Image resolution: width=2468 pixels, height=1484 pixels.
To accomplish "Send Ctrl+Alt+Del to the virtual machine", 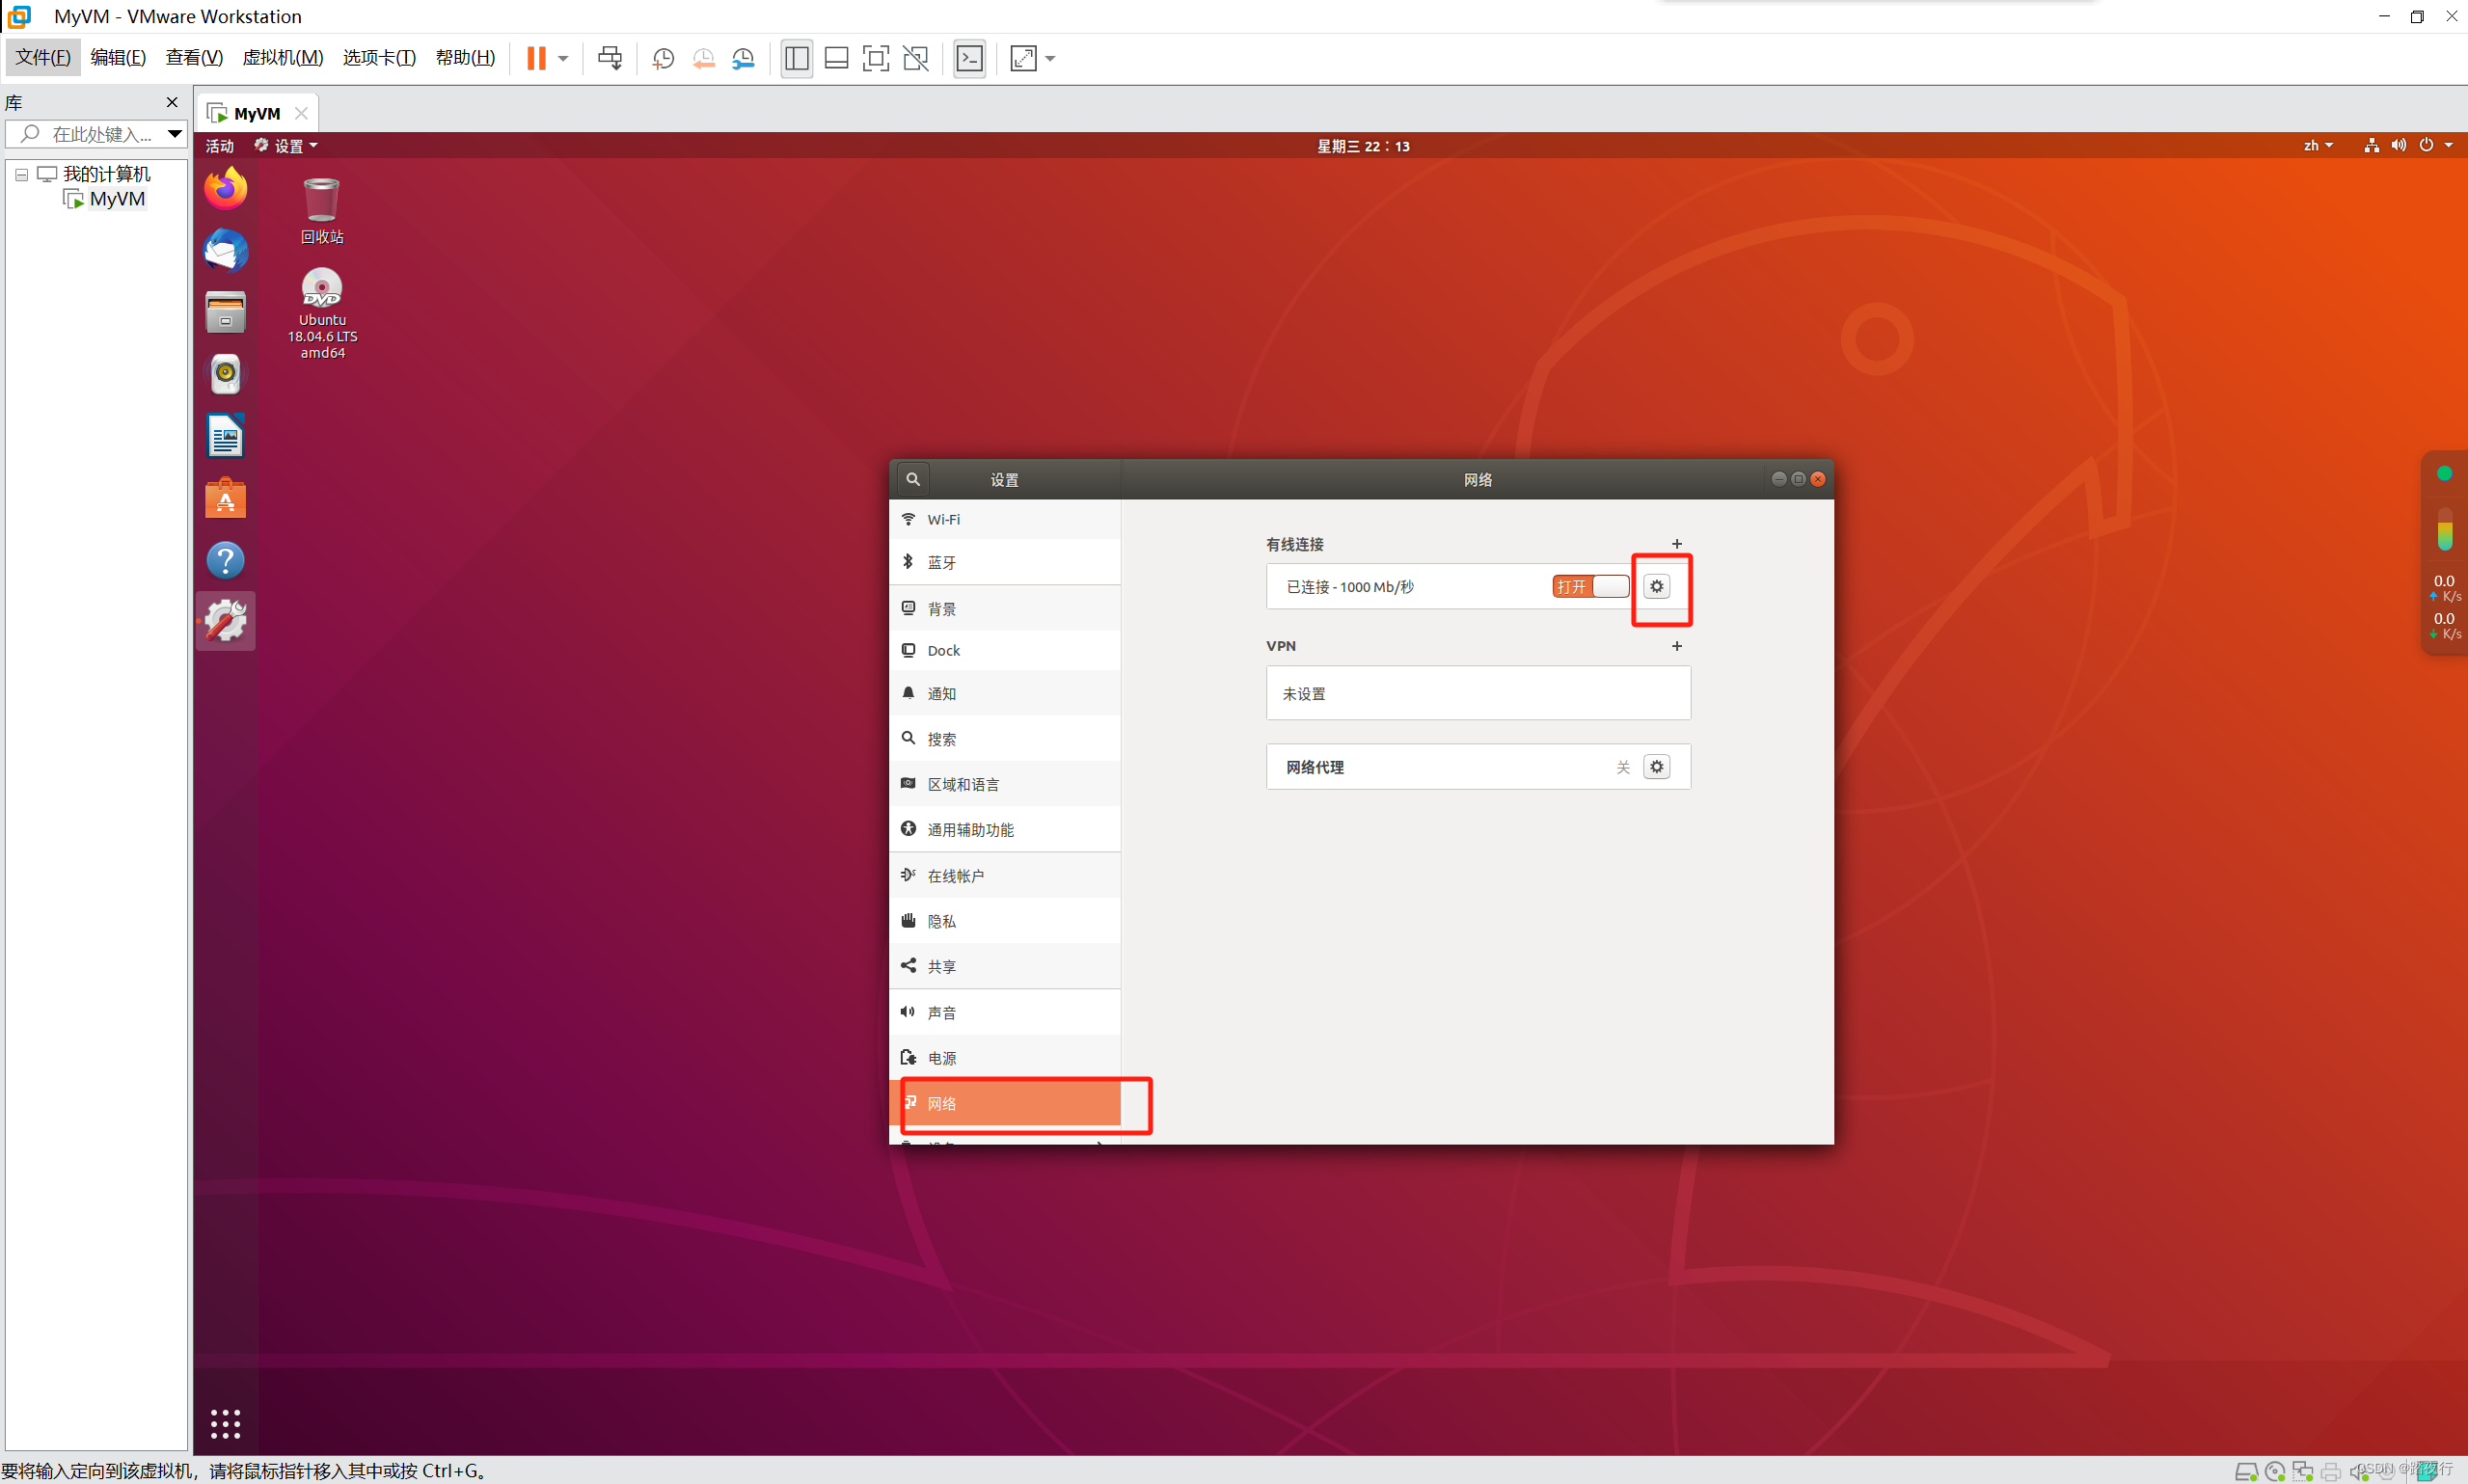I will tap(609, 58).
